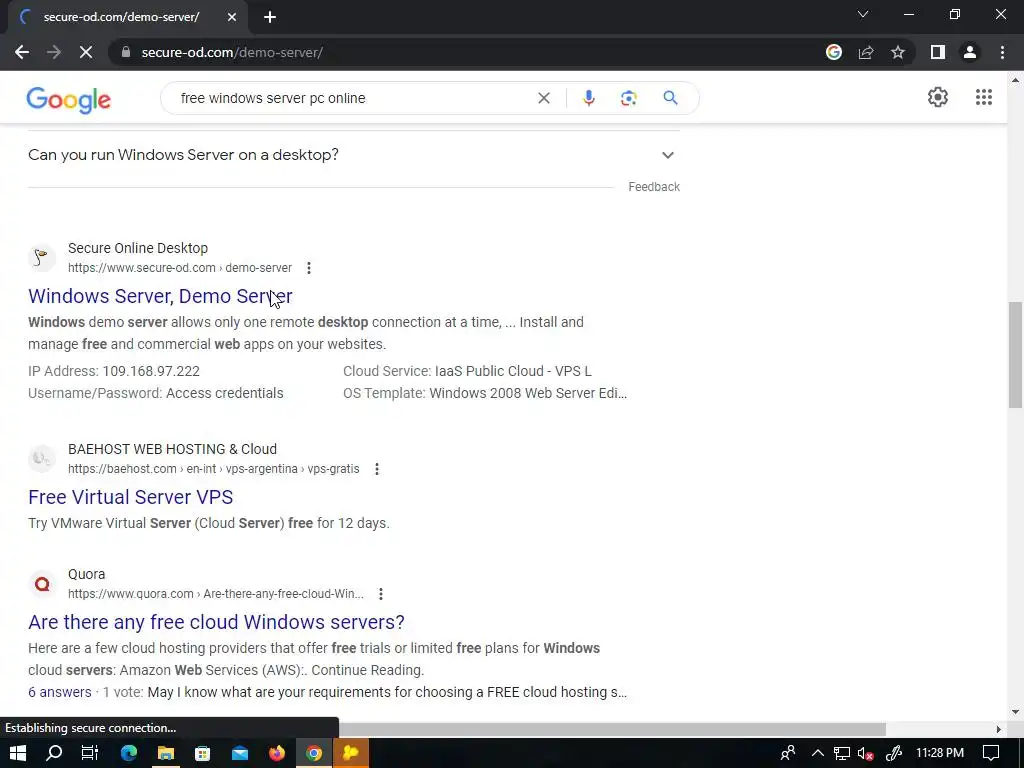Click the horizontal scrollbar at bottom

(612, 729)
